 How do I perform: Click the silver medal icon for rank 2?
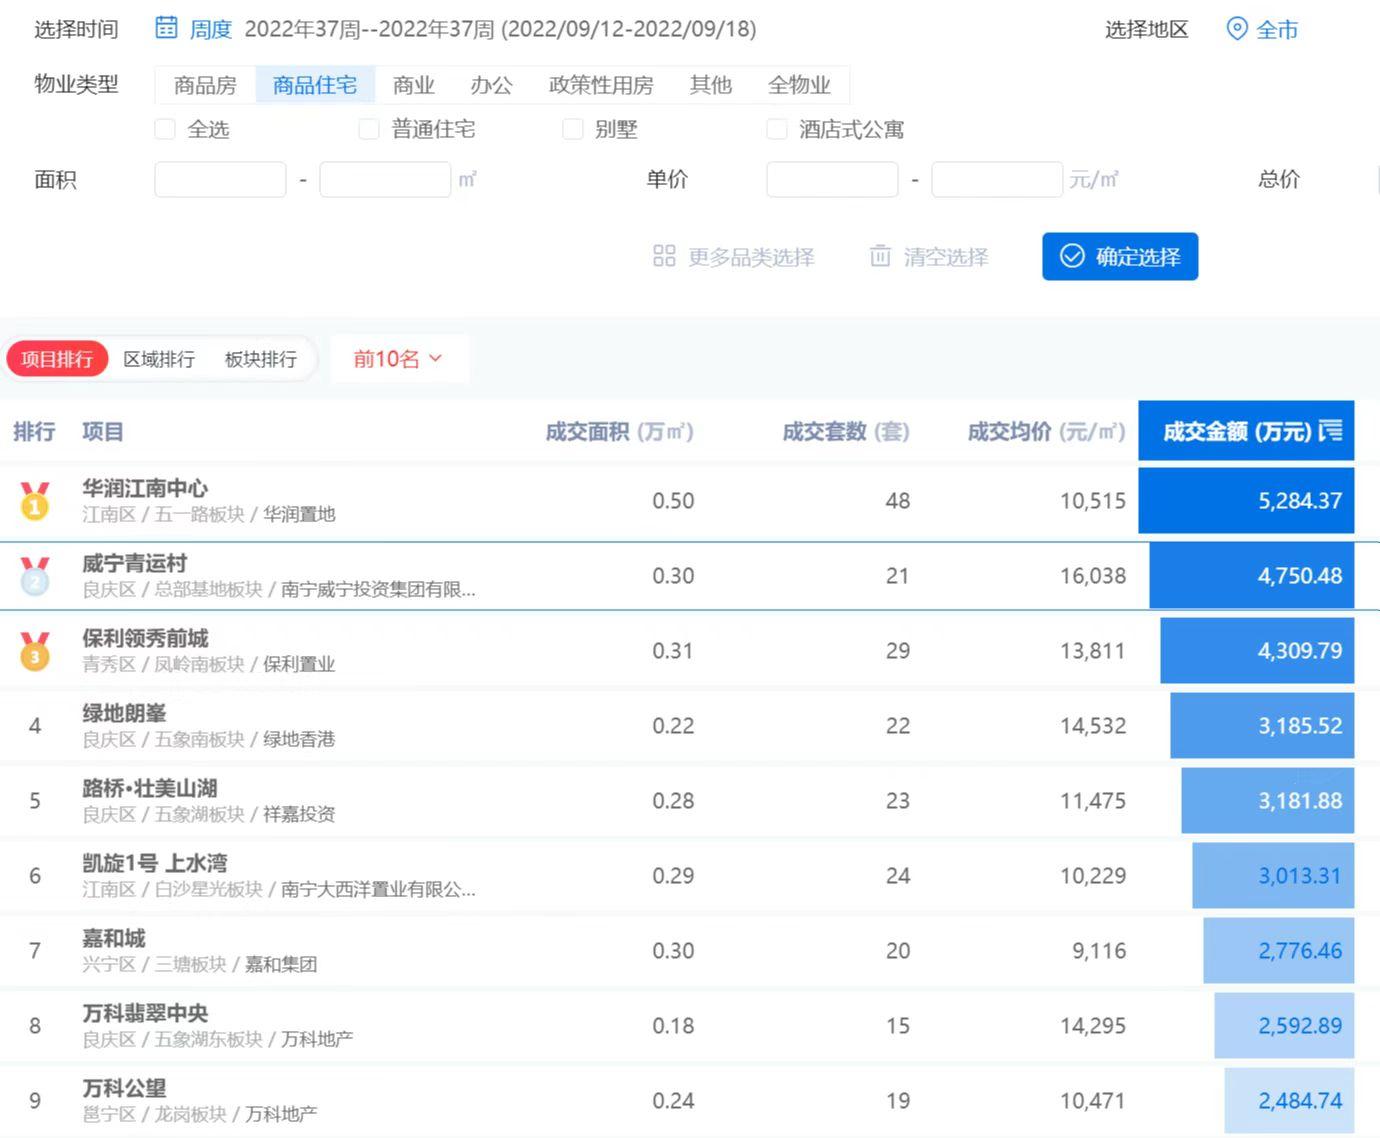[35, 576]
